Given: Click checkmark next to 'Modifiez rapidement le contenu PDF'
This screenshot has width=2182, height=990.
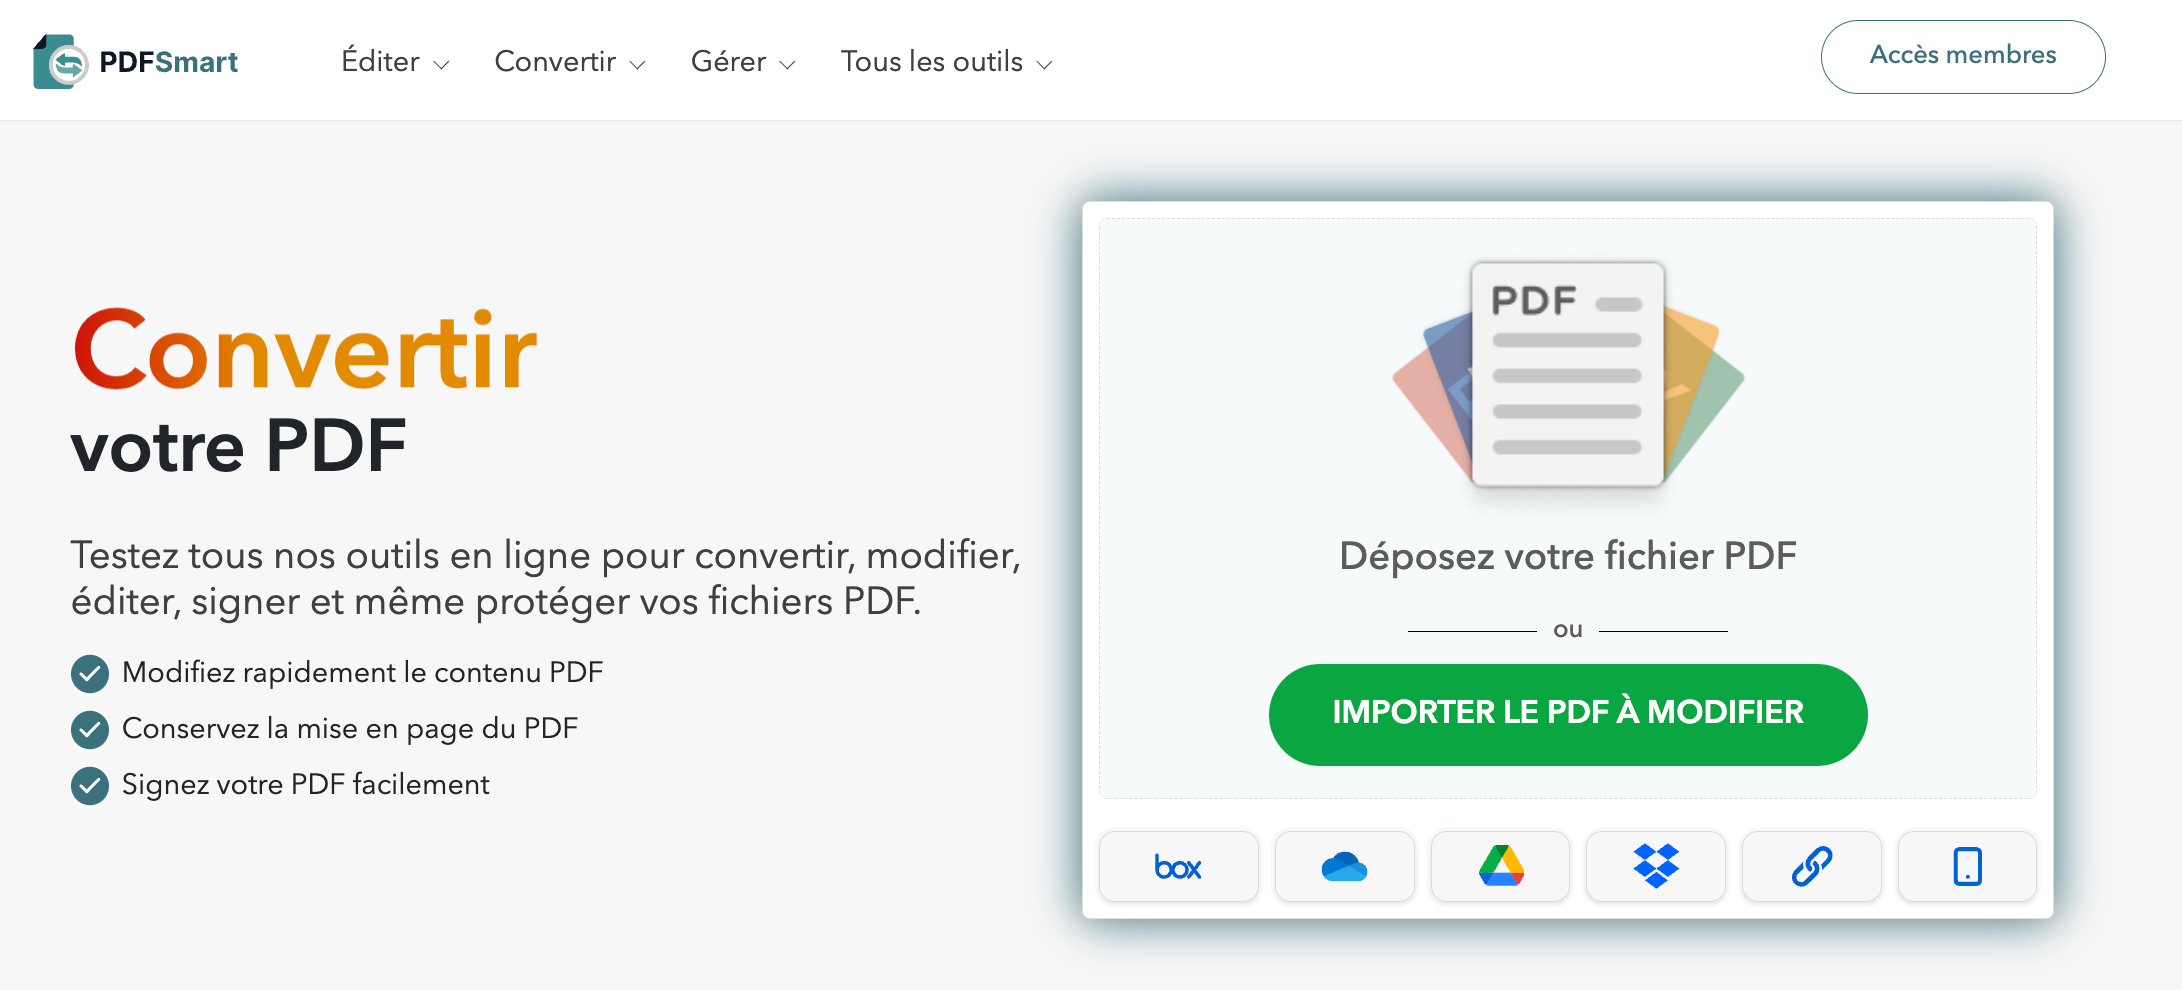Looking at the screenshot, I should point(89,673).
